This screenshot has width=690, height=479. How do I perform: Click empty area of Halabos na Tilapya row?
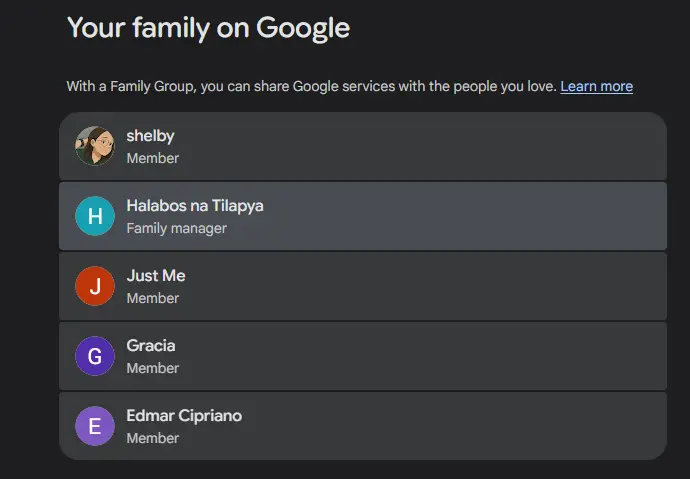pos(462,216)
